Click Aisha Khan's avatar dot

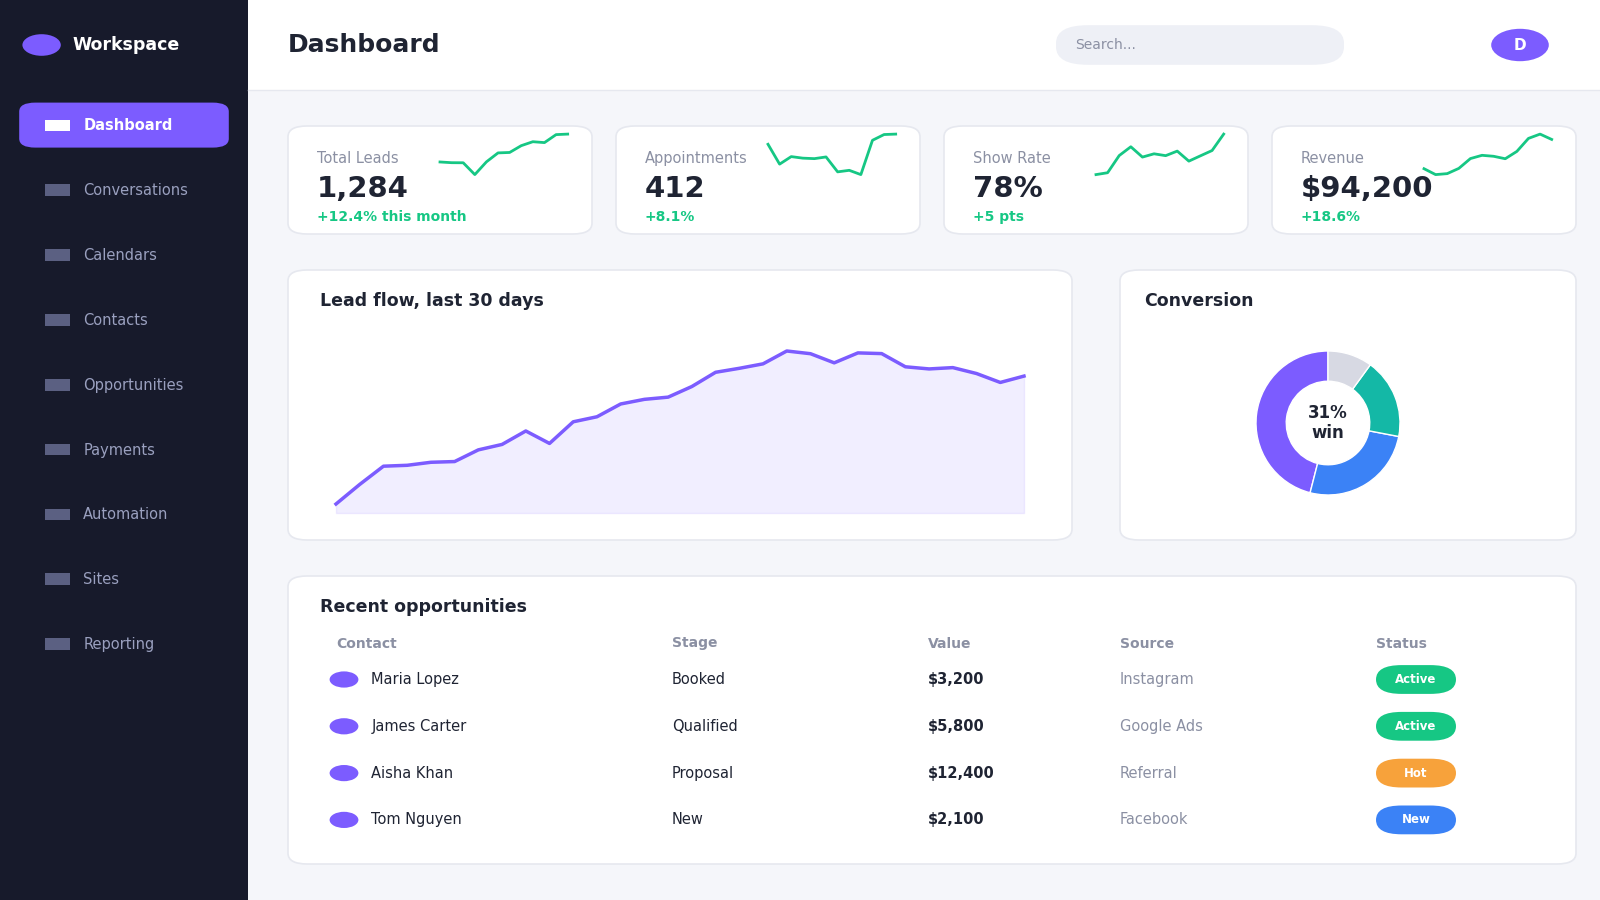click(344, 773)
